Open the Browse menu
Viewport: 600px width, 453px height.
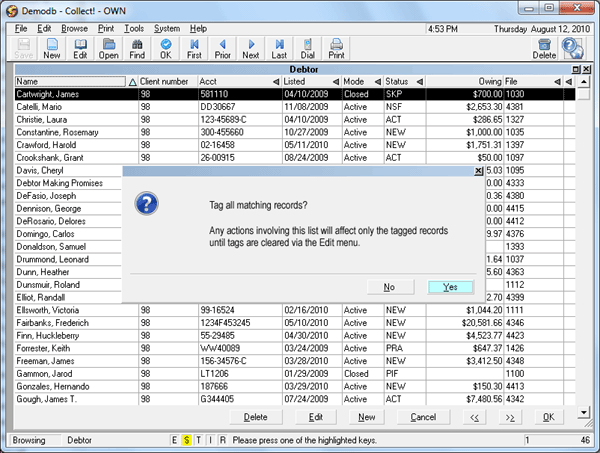click(74, 29)
